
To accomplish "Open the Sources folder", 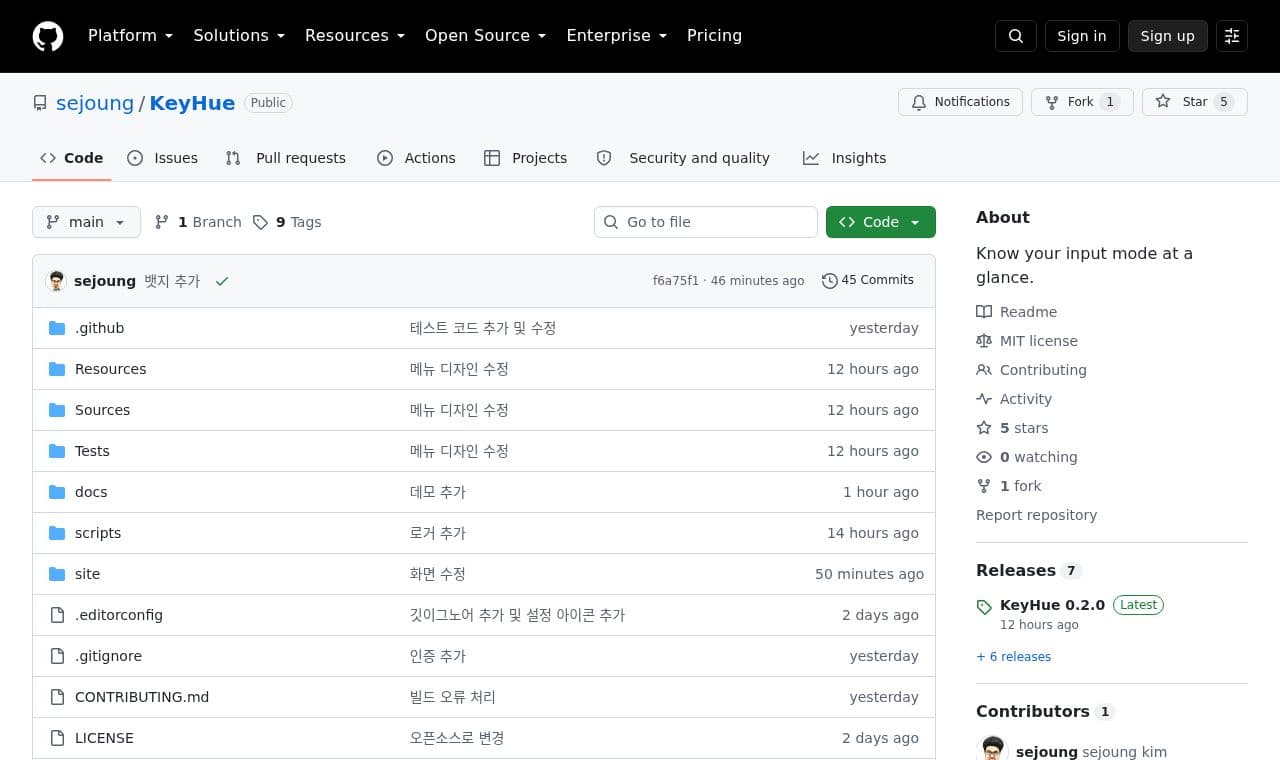I will point(102,410).
